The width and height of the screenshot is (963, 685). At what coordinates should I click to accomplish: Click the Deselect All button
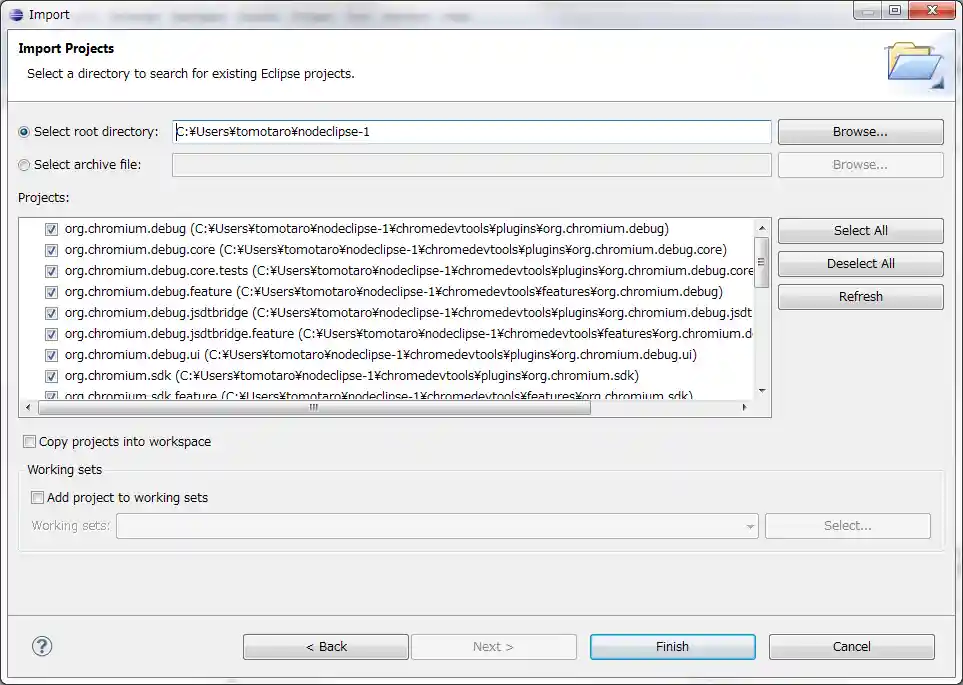pos(859,263)
